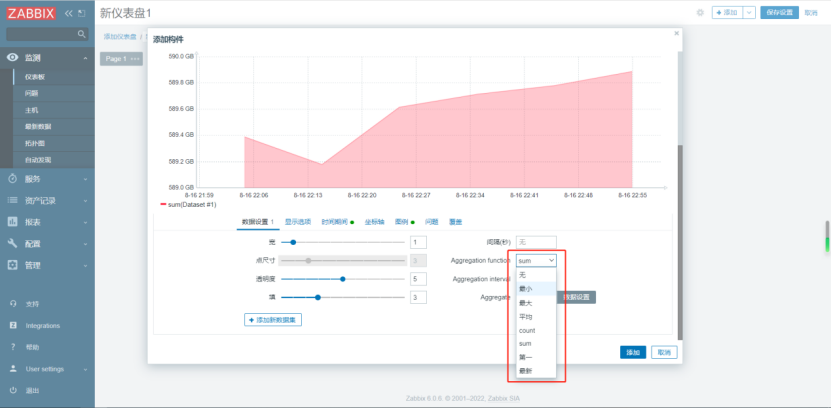Expand the 报表 menu chevron
This screenshot has width=831, height=408.
(x=85, y=223)
